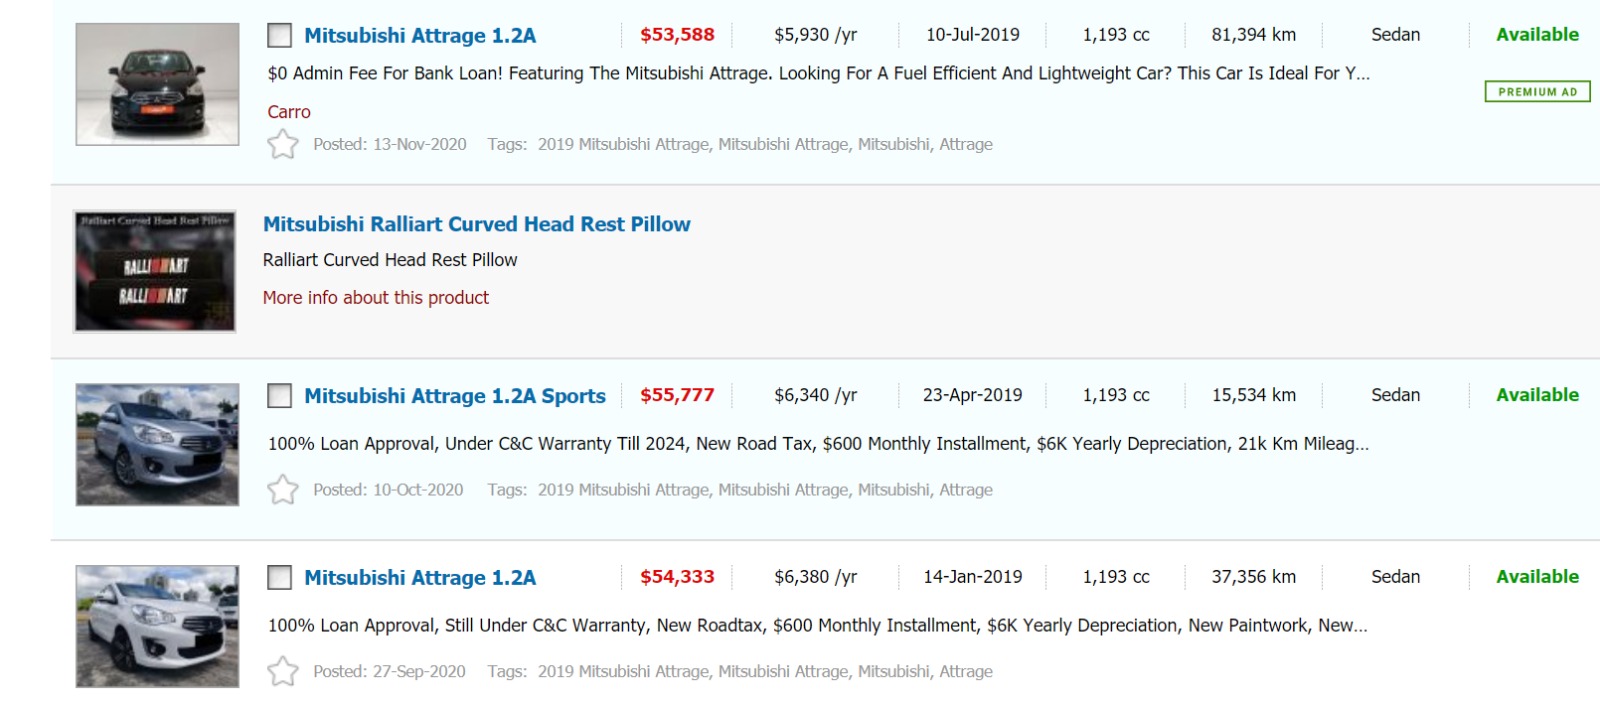Star the listing posted 13-Nov-2020
The width and height of the screenshot is (1600, 704).
(x=283, y=145)
